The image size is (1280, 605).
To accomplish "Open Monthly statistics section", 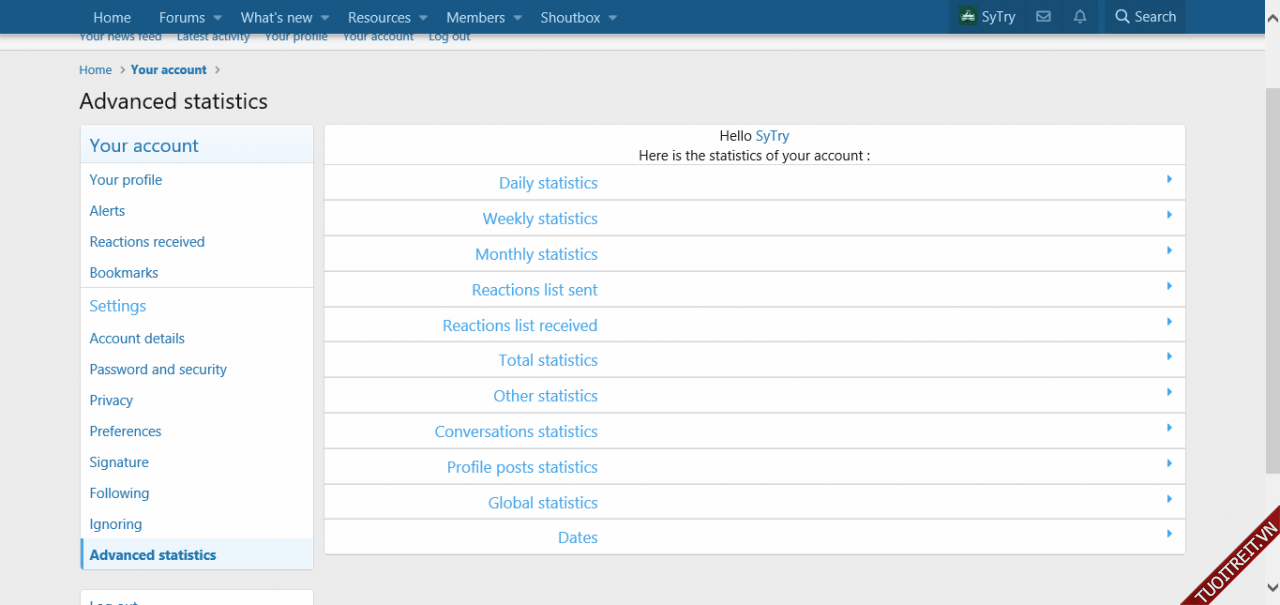I will [x=536, y=254].
